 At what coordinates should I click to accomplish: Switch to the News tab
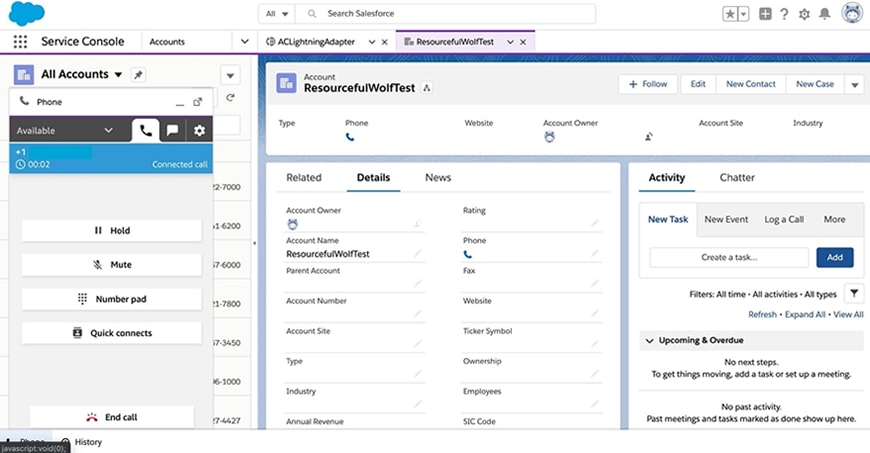click(438, 178)
